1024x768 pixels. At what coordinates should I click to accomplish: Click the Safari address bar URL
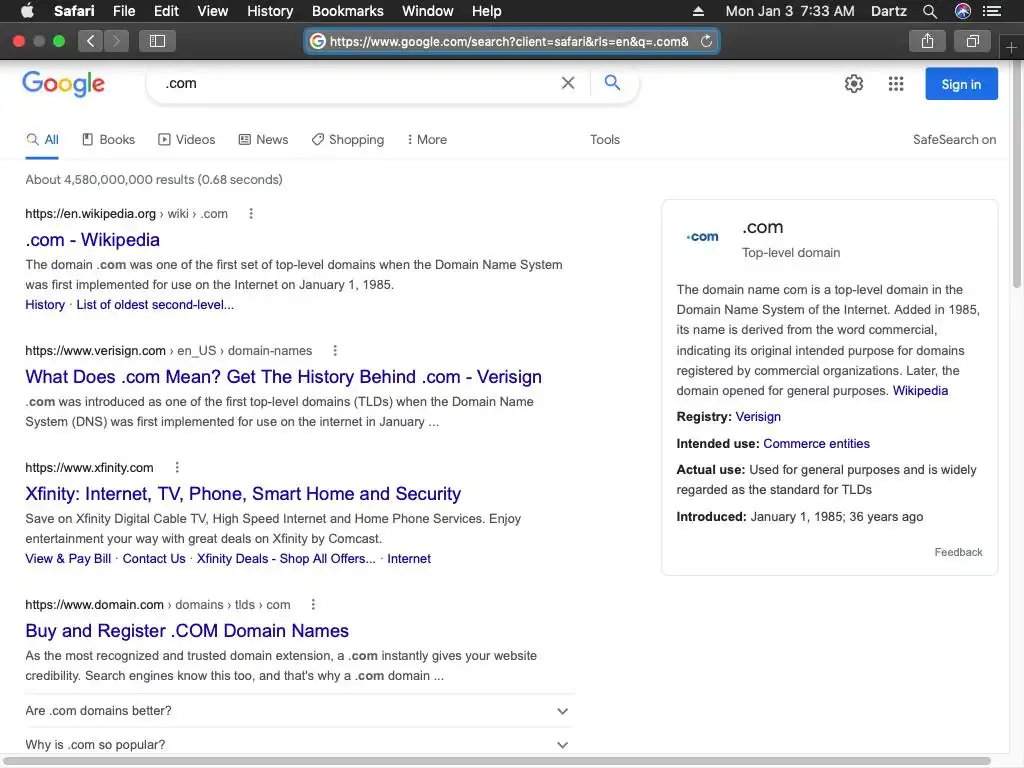(509, 41)
